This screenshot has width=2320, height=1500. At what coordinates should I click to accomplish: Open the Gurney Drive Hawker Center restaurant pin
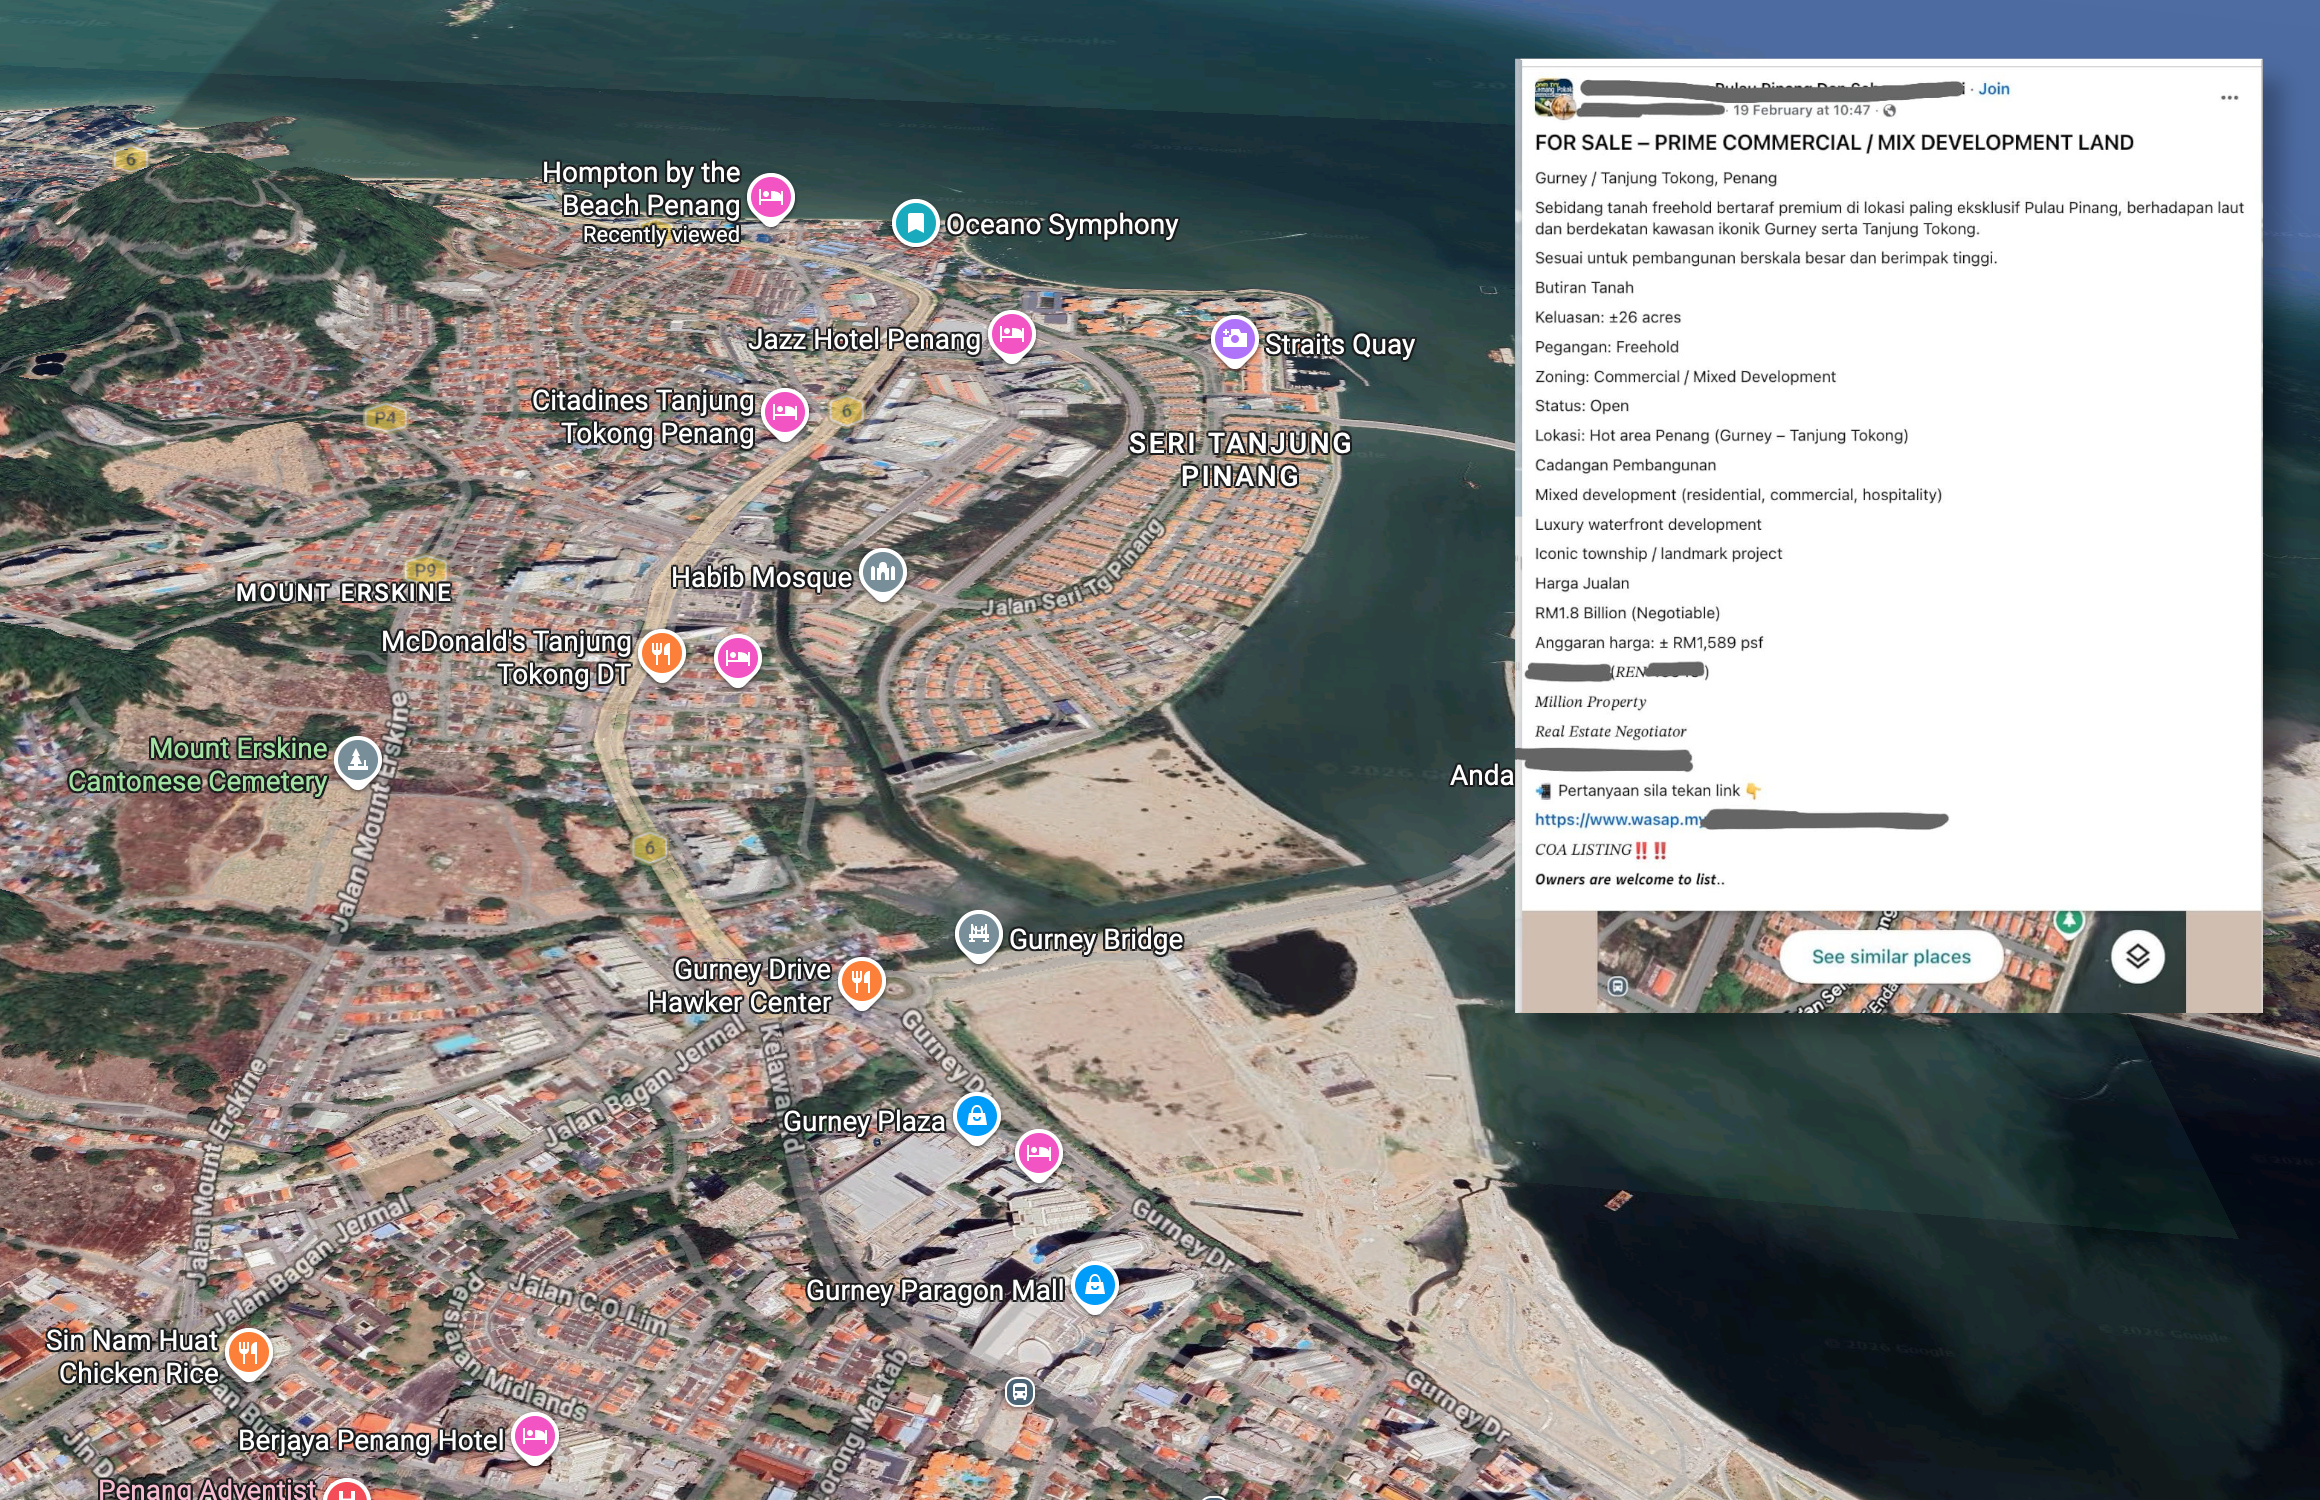(861, 981)
